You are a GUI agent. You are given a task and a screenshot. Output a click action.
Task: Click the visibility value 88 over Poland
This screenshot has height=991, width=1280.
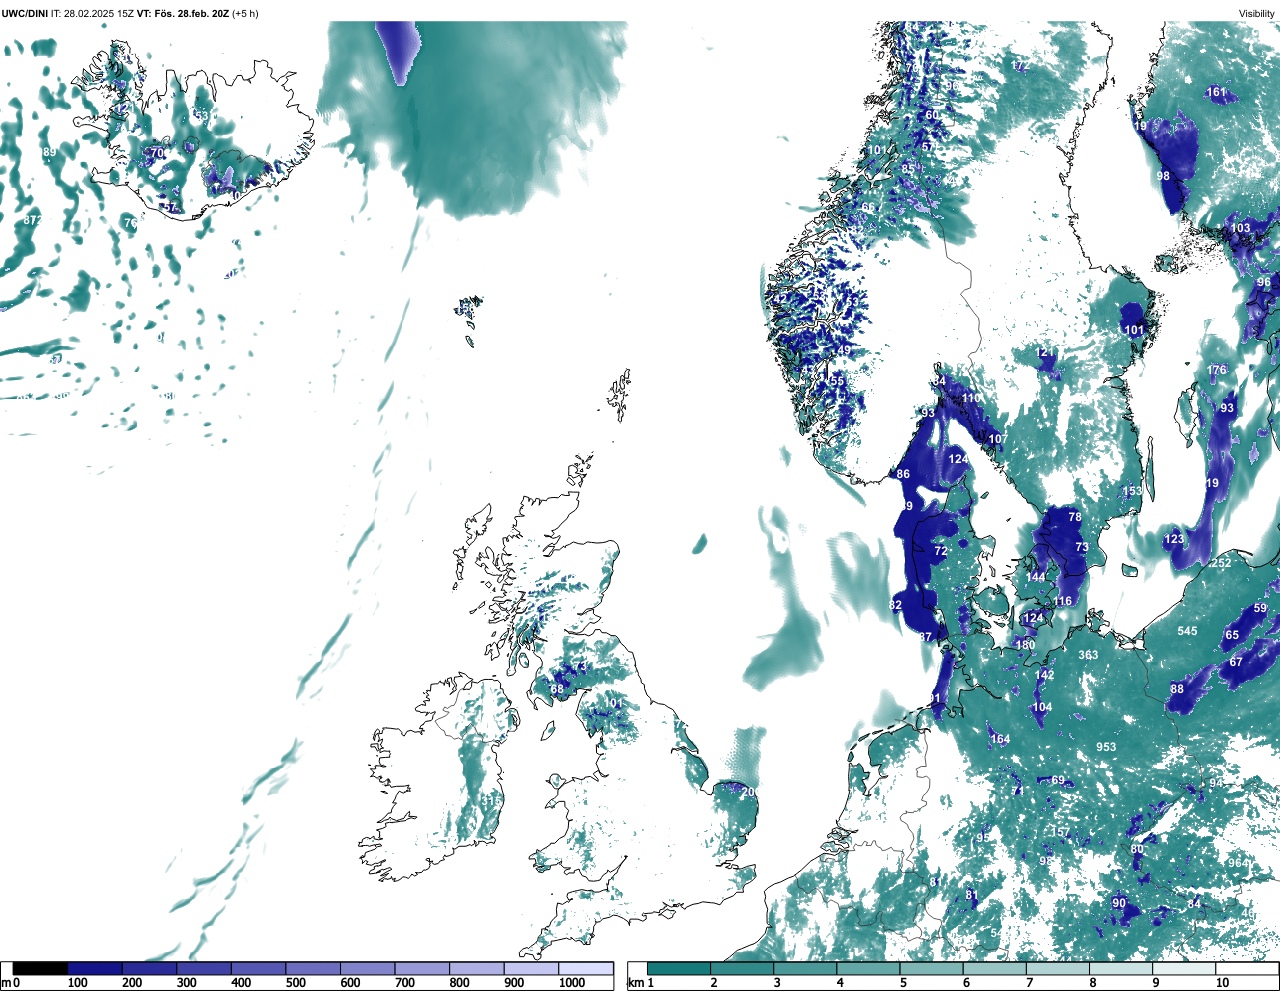click(1177, 689)
